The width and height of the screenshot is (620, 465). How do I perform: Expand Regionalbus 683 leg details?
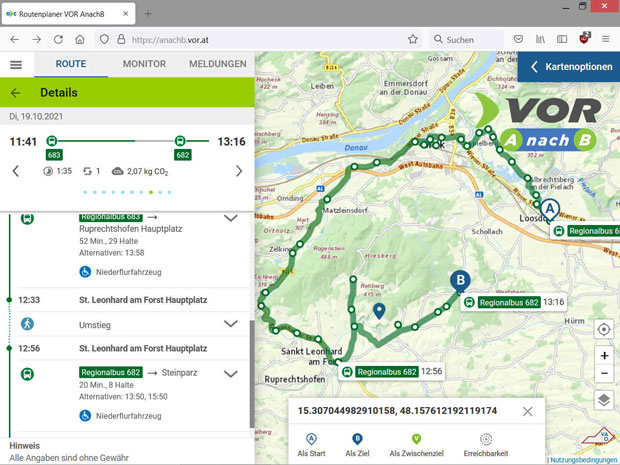pyautogui.click(x=231, y=218)
